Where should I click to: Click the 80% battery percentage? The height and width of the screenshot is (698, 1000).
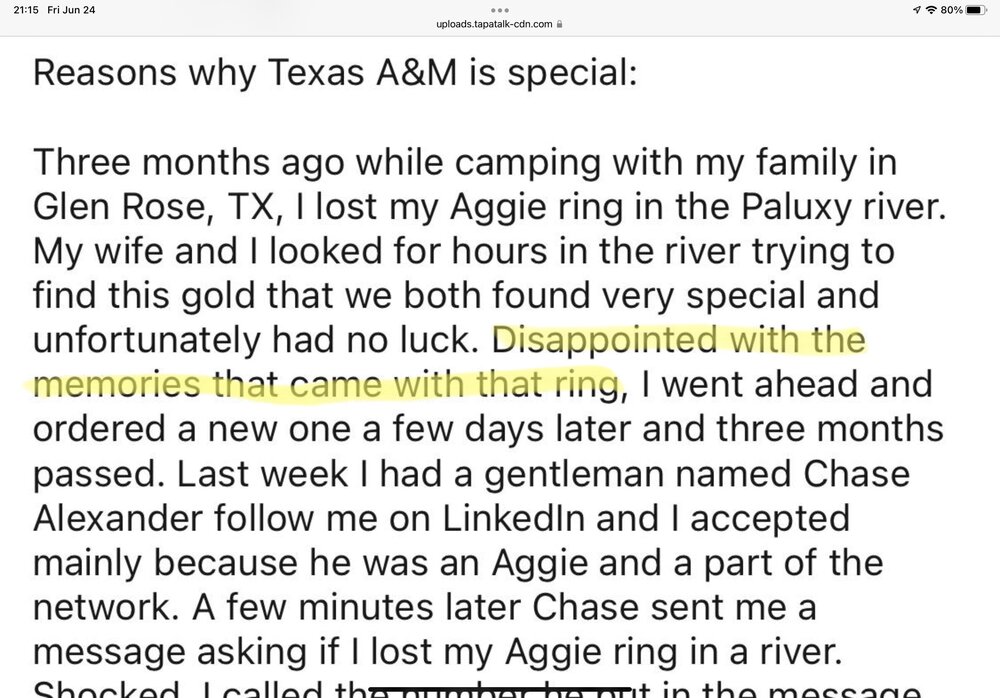950,9
